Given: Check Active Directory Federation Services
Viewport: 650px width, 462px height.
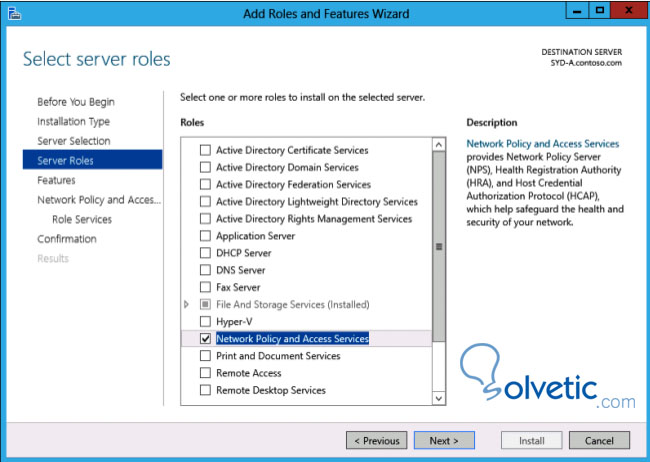Looking at the screenshot, I should pyautogui.click(x=205, y=184).
